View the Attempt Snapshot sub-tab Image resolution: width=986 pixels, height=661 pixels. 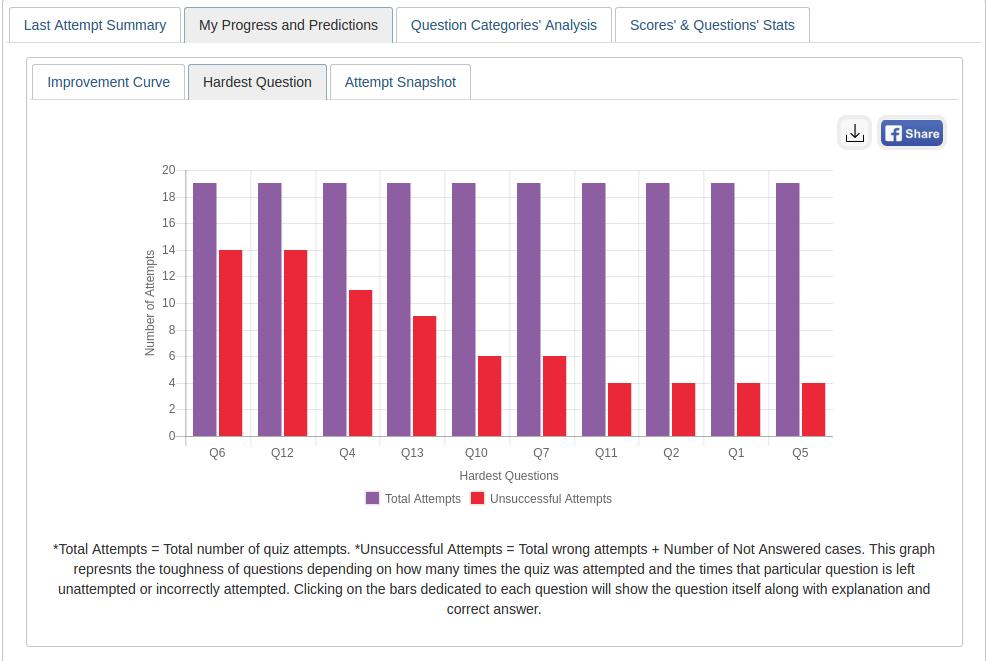pos(400,82)
